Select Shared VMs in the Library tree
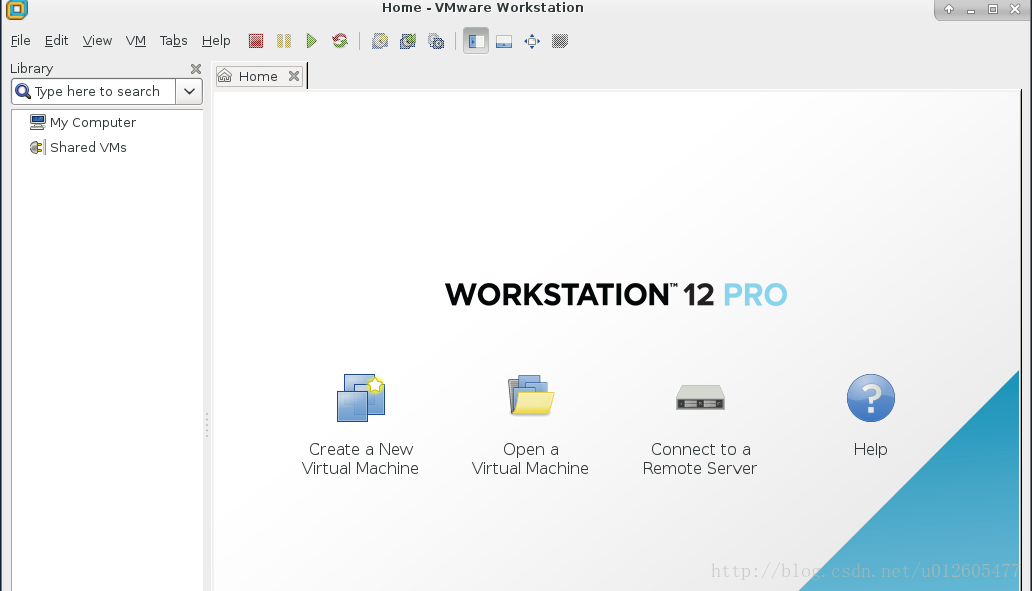 point(78,147)
